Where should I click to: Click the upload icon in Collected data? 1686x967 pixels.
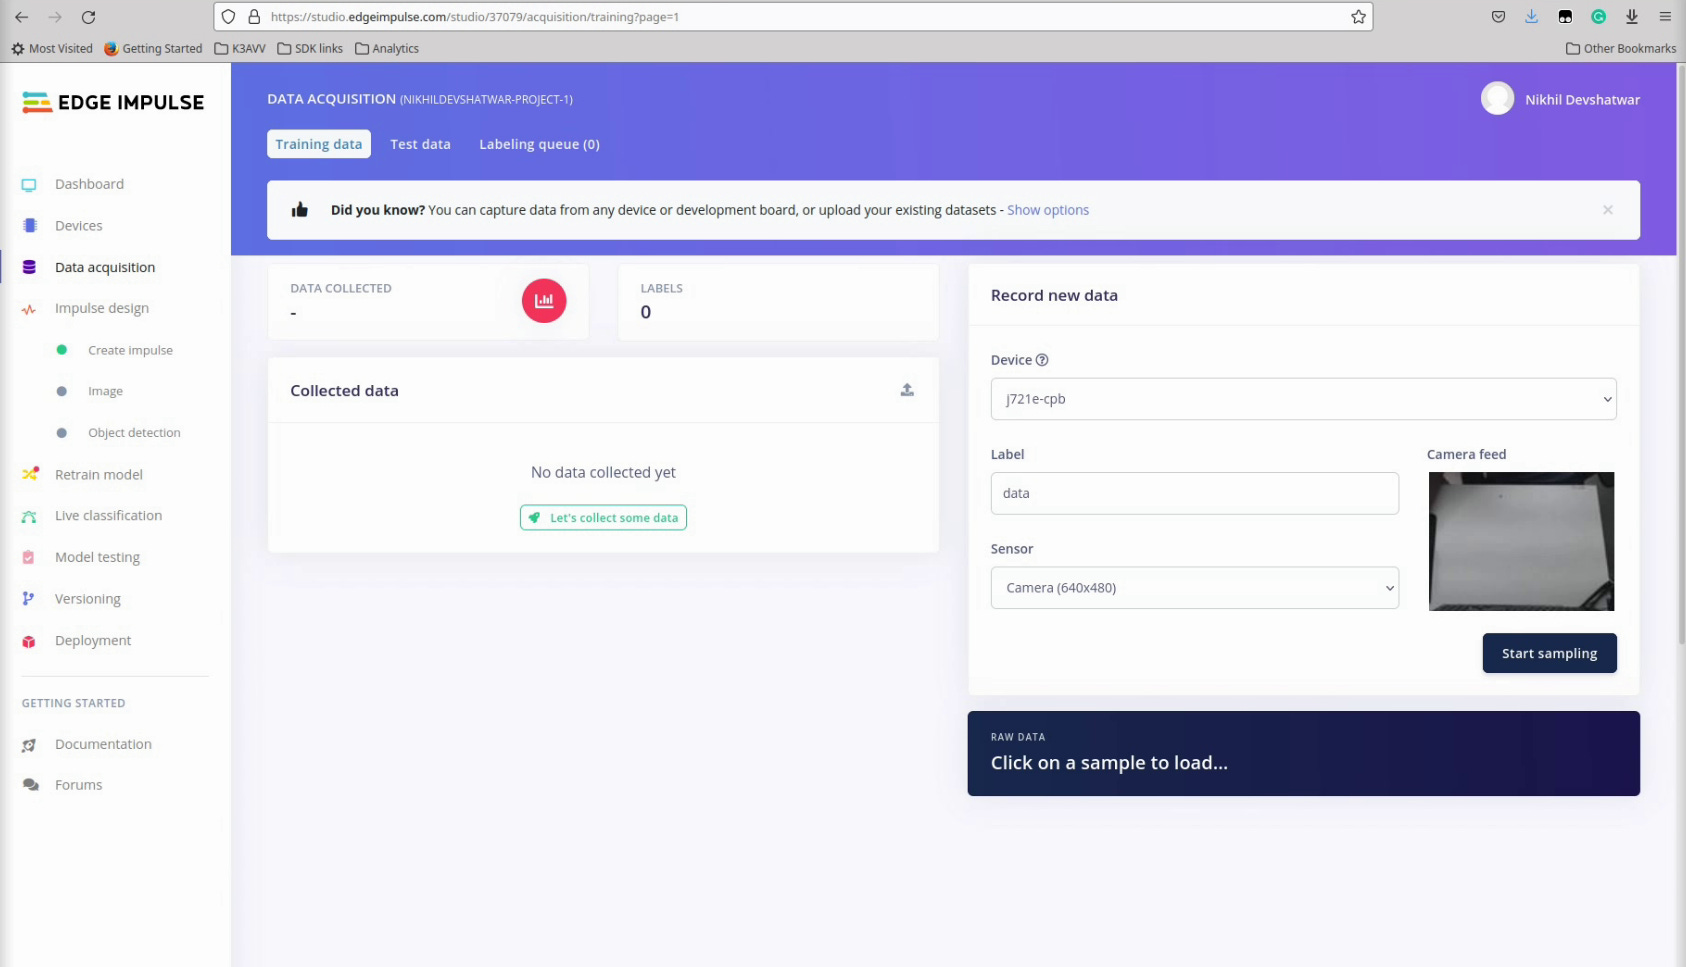tap(907, 390)
